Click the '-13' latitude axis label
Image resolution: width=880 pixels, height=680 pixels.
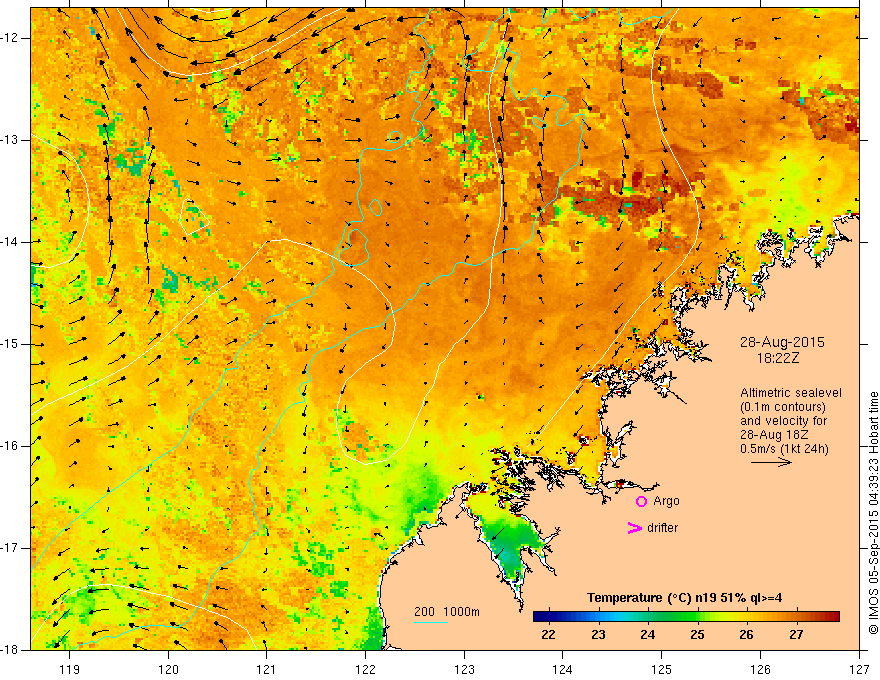(10, 140)
